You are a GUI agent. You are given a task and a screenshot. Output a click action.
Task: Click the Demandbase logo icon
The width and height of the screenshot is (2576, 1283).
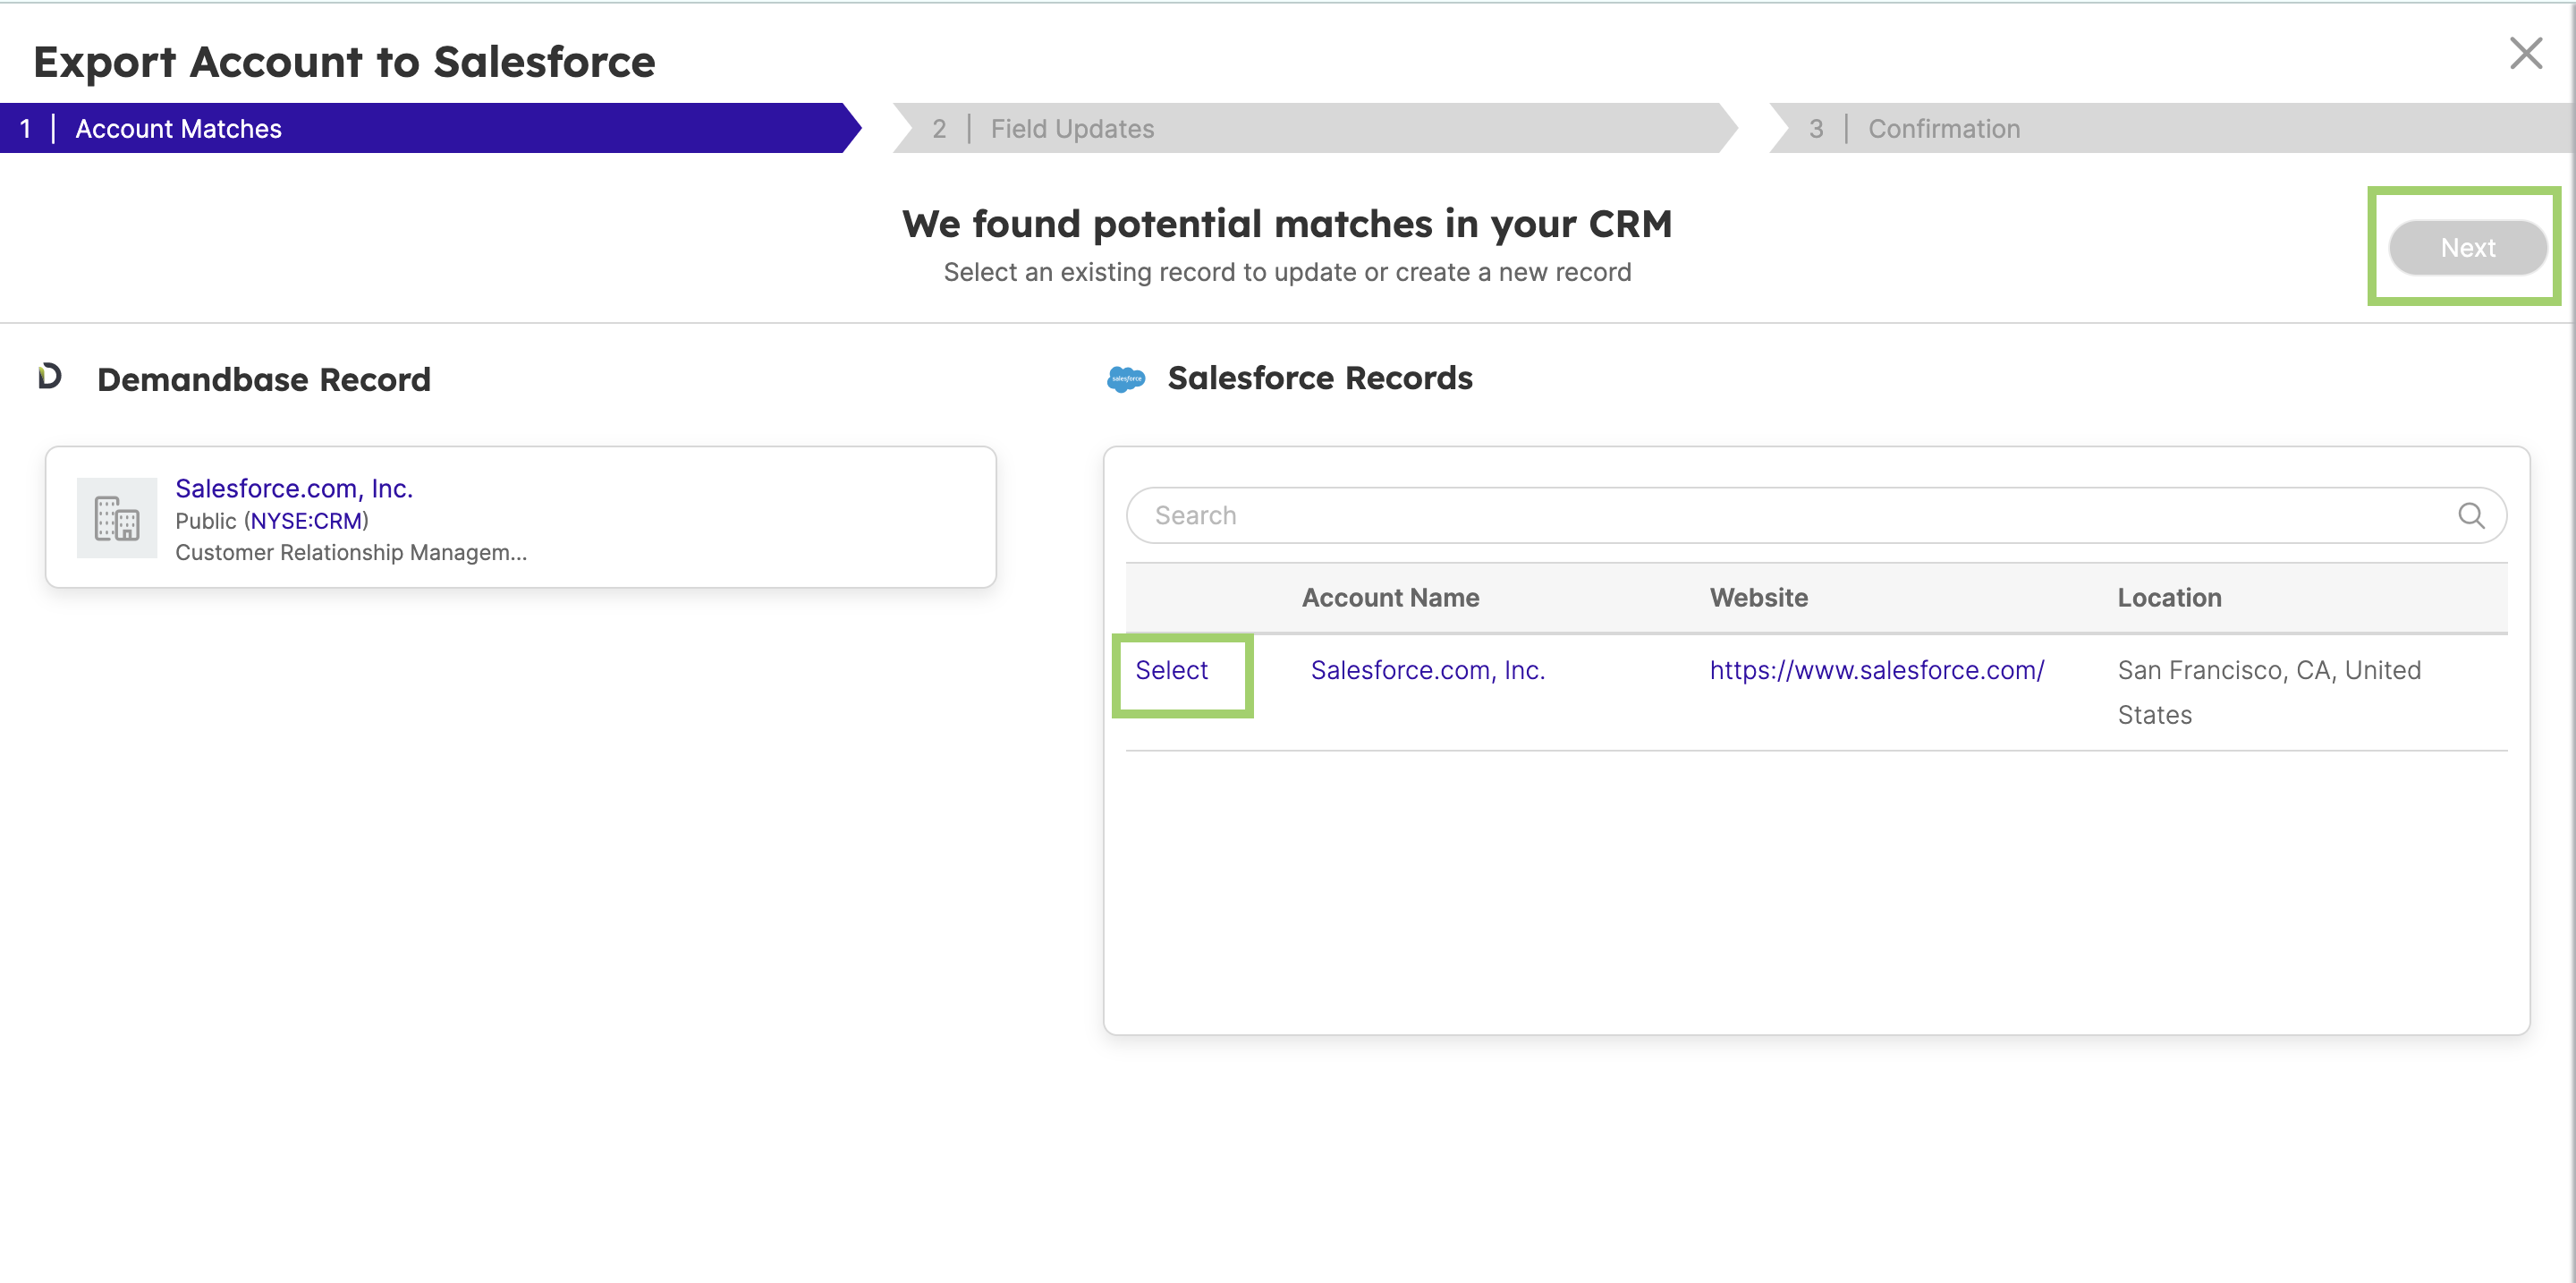pyautogui.click(x=49, y=376)
